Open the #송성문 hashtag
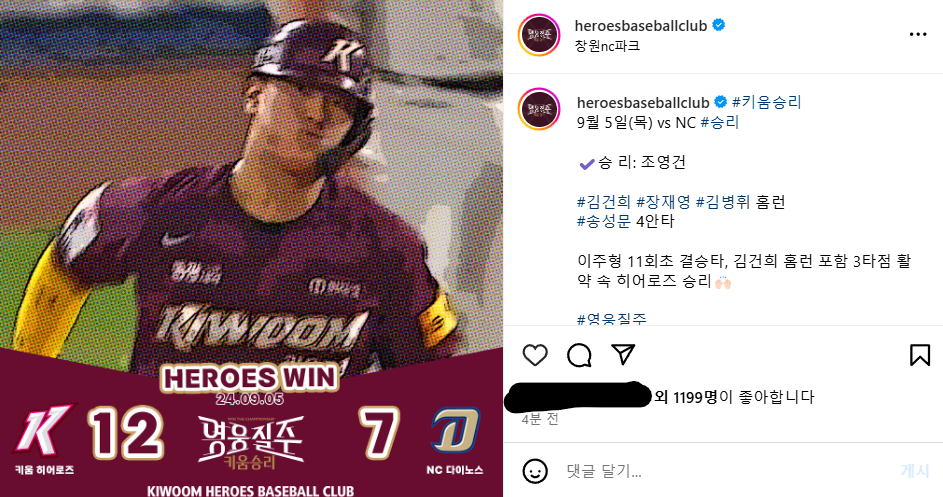The height and width of the screenshot is (497, 943). coord(604,221)
